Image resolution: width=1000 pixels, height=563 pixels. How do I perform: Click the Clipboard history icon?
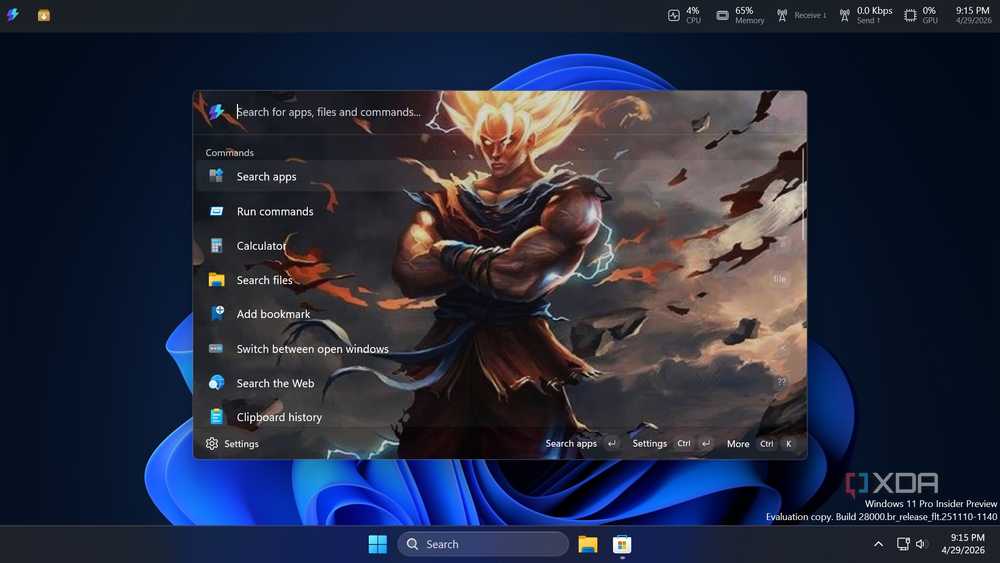point(216,416)
